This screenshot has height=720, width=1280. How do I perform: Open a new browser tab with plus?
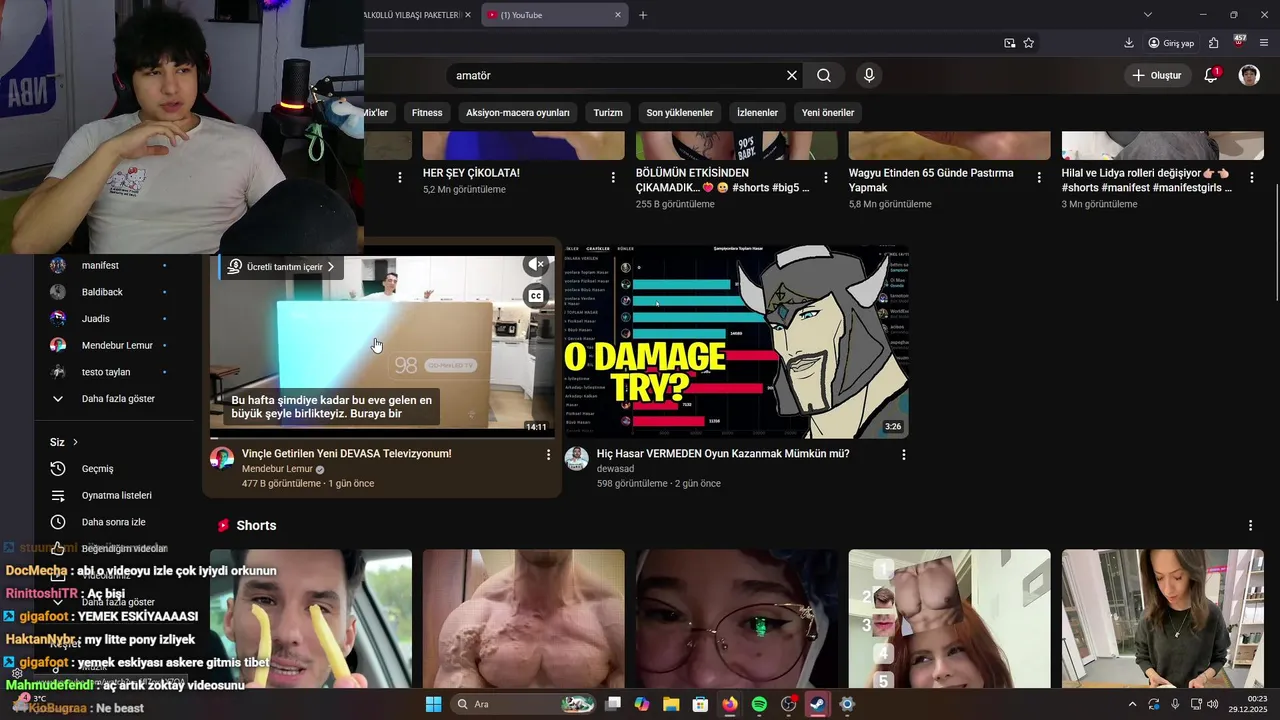(643, 15)
